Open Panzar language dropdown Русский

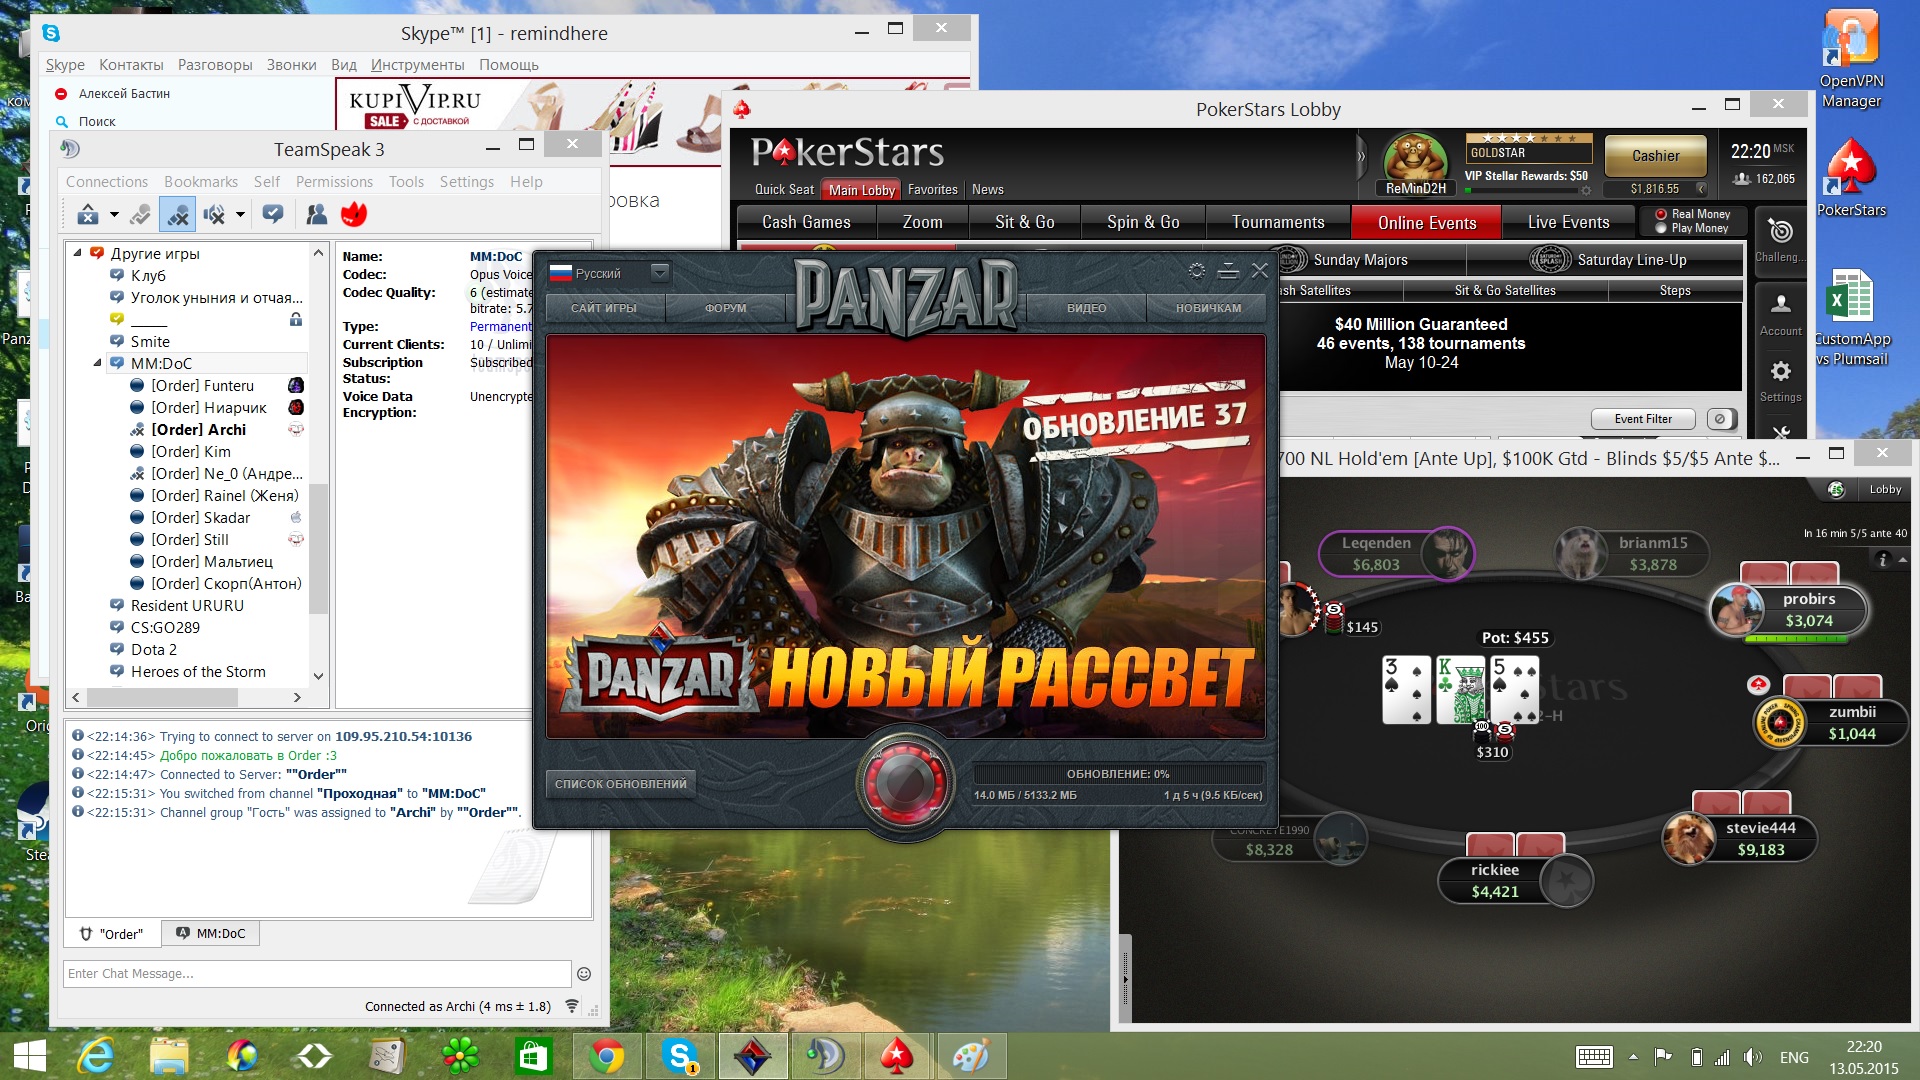pos(609,273)
